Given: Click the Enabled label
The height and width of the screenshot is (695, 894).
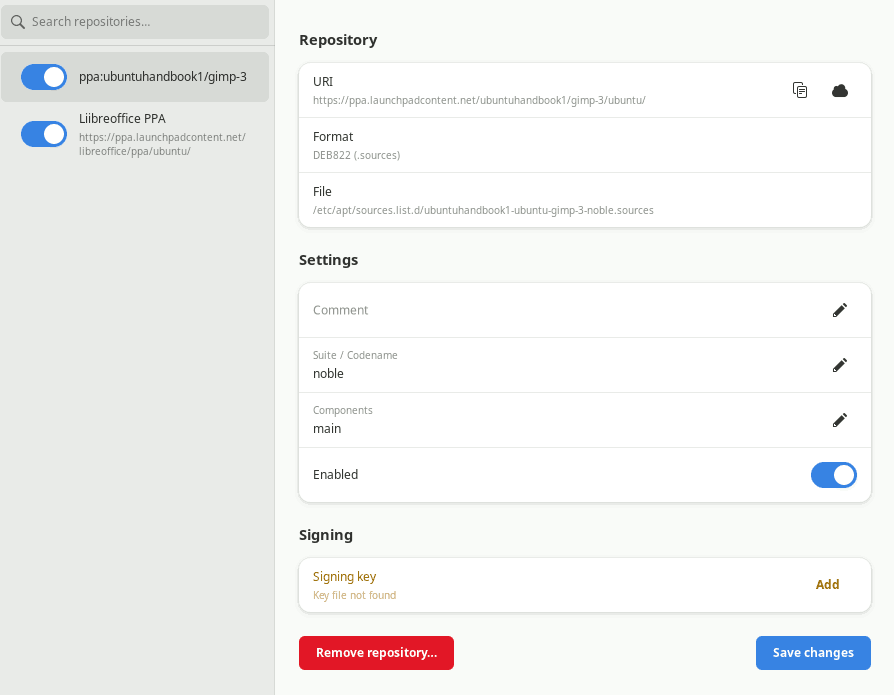Looking at the screenshot, I should 335,474.
